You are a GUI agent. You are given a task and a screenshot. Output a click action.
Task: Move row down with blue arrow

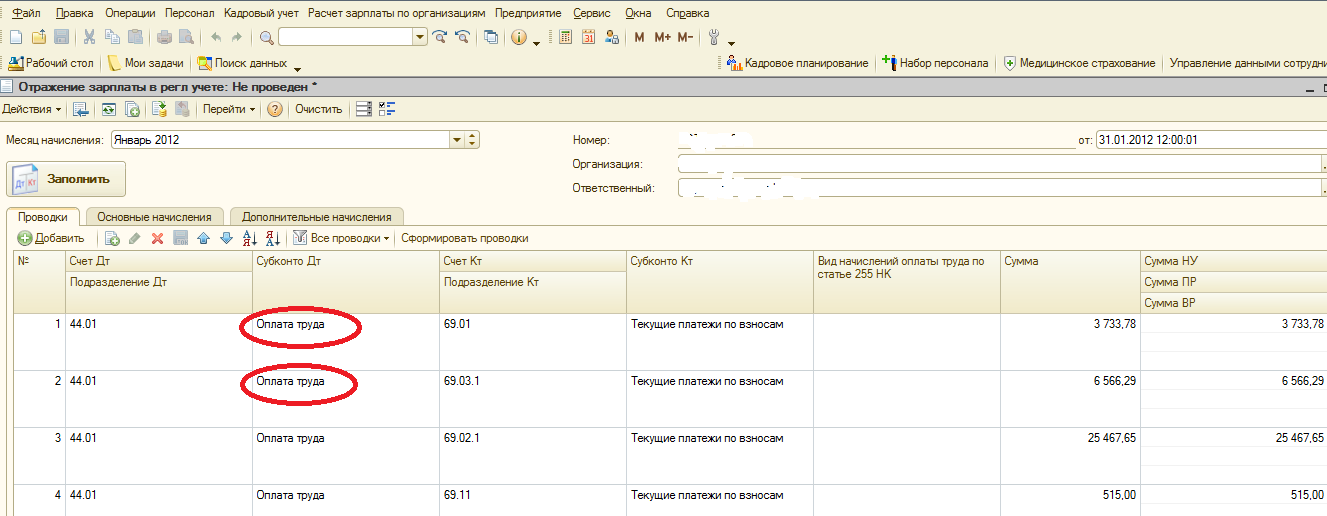(x=226, y=238)
